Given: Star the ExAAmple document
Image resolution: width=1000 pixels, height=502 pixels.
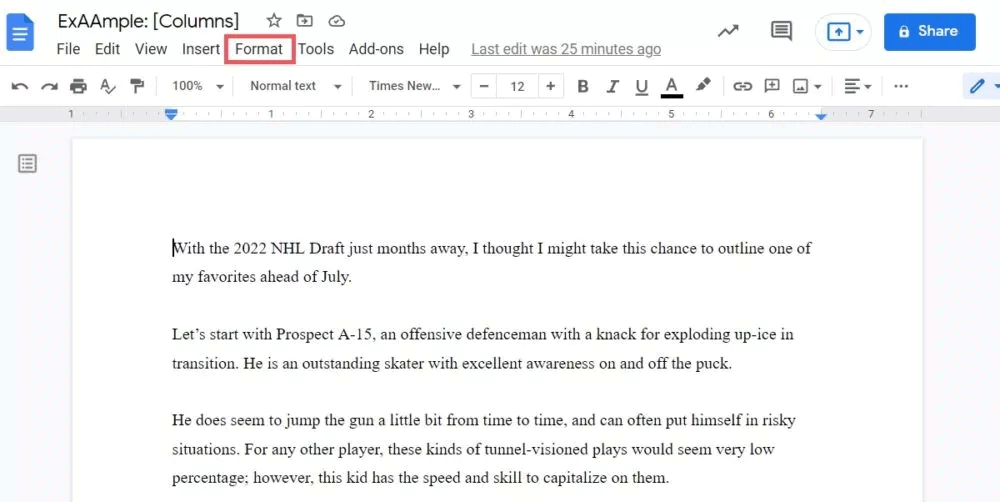Looking at the screenshot, I should point(274,21).
